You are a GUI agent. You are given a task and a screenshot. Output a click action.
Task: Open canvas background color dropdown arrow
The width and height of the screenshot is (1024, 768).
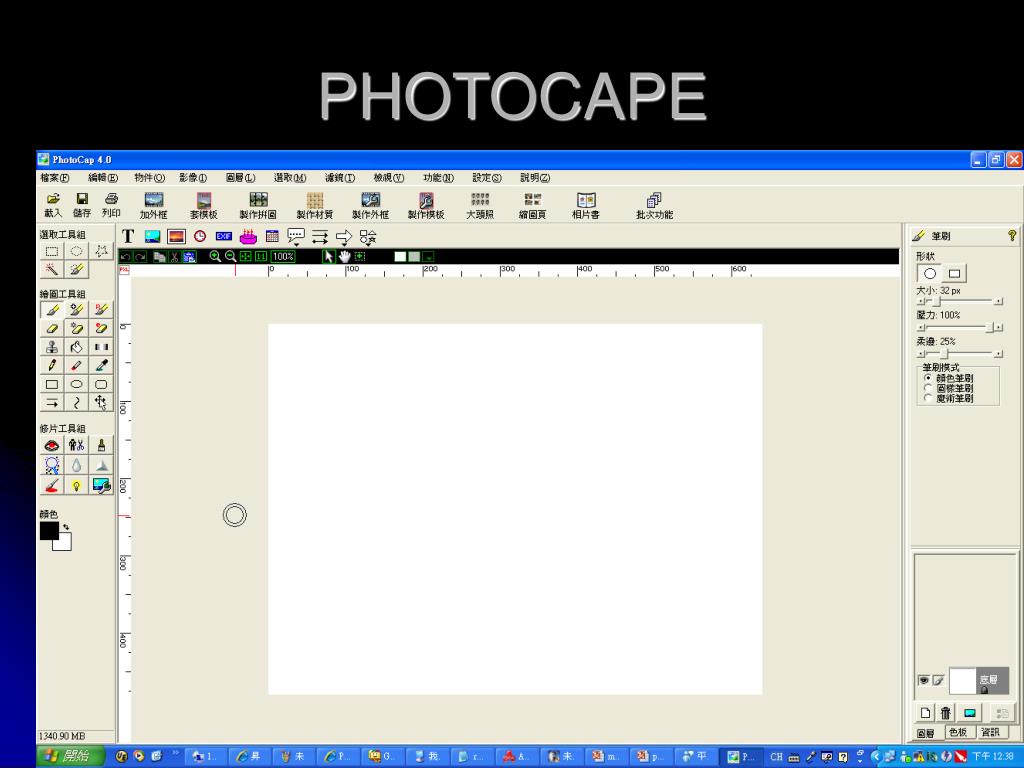click(428, 257)
